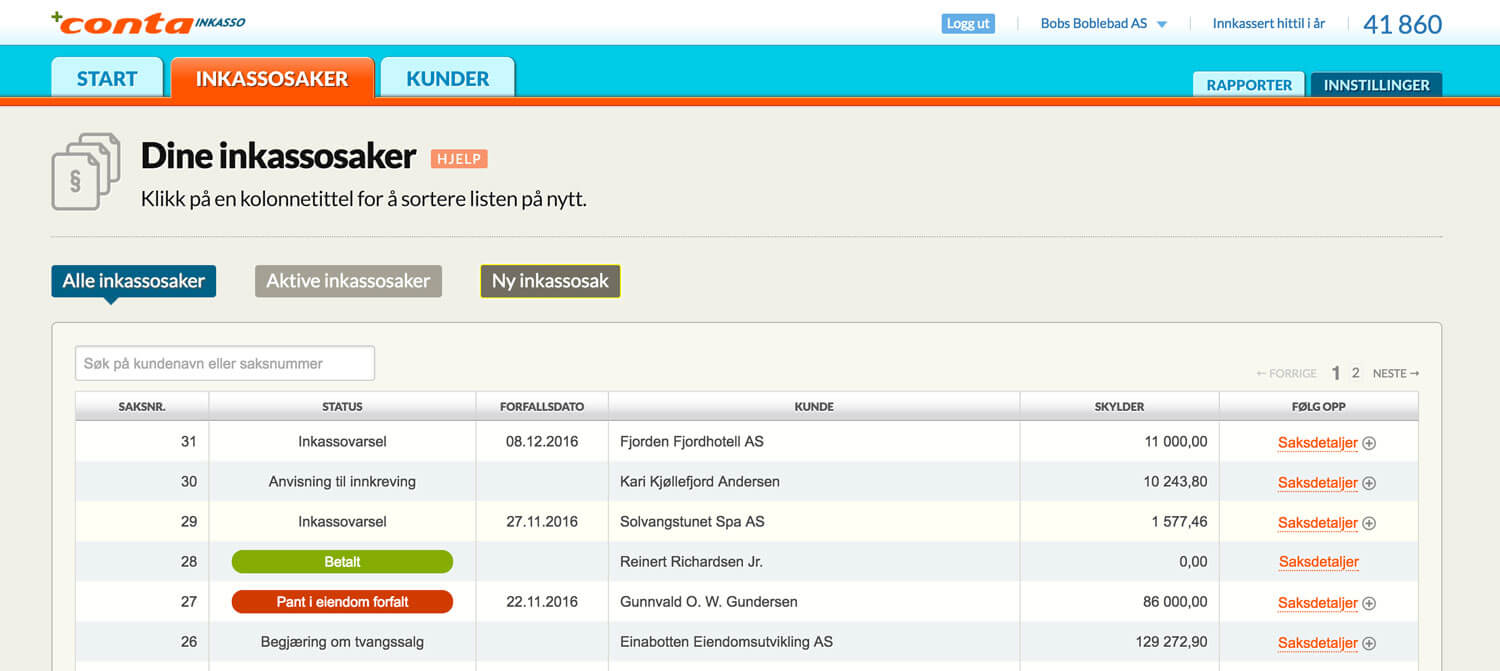Expand row 31 with its plus icon

click(1369, 443)
